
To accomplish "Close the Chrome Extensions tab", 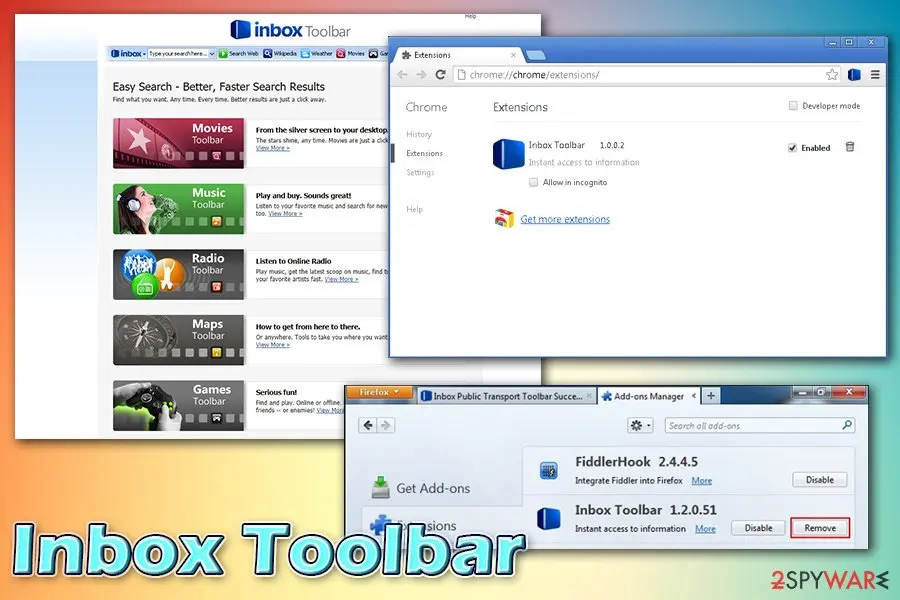I will [x=513, y=55].
